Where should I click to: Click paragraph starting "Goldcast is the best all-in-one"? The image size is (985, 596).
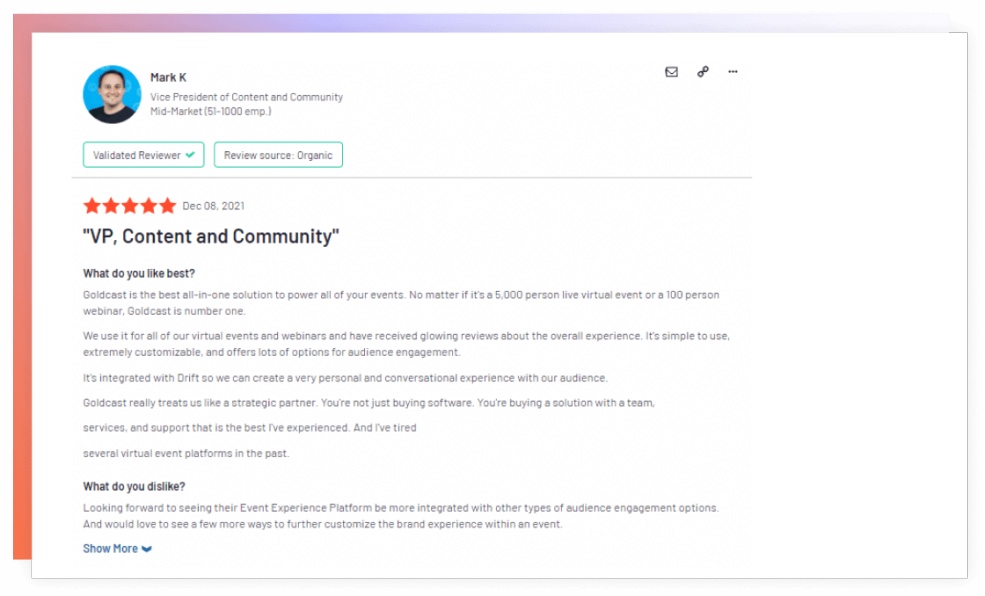pos(401,303)
